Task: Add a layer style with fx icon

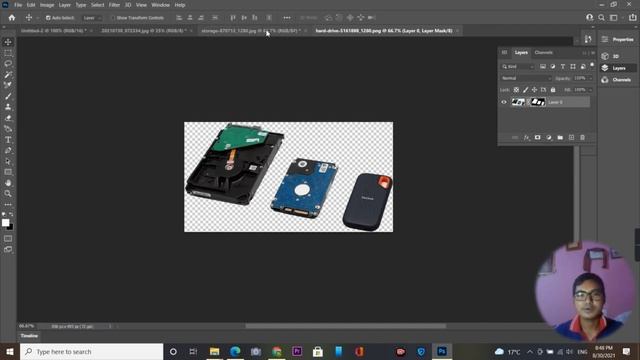Action: 526,138
